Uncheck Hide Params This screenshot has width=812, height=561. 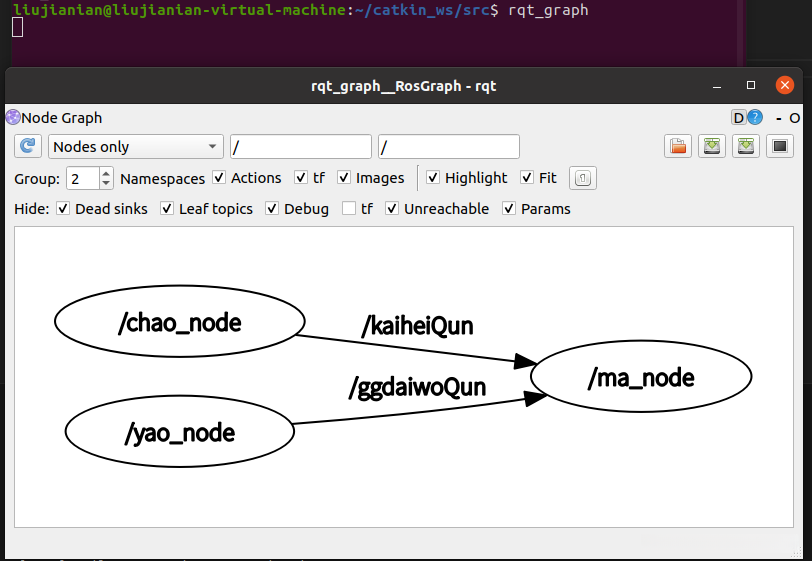click(x=509, y=209)
